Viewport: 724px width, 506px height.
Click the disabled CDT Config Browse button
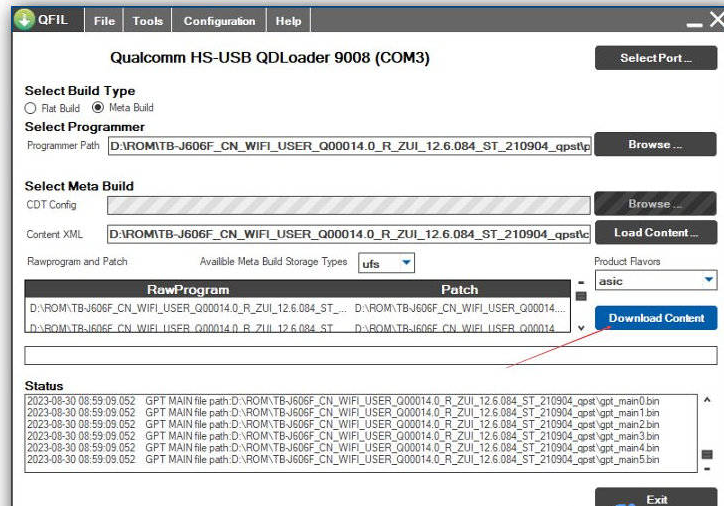[x=655, y=204]
